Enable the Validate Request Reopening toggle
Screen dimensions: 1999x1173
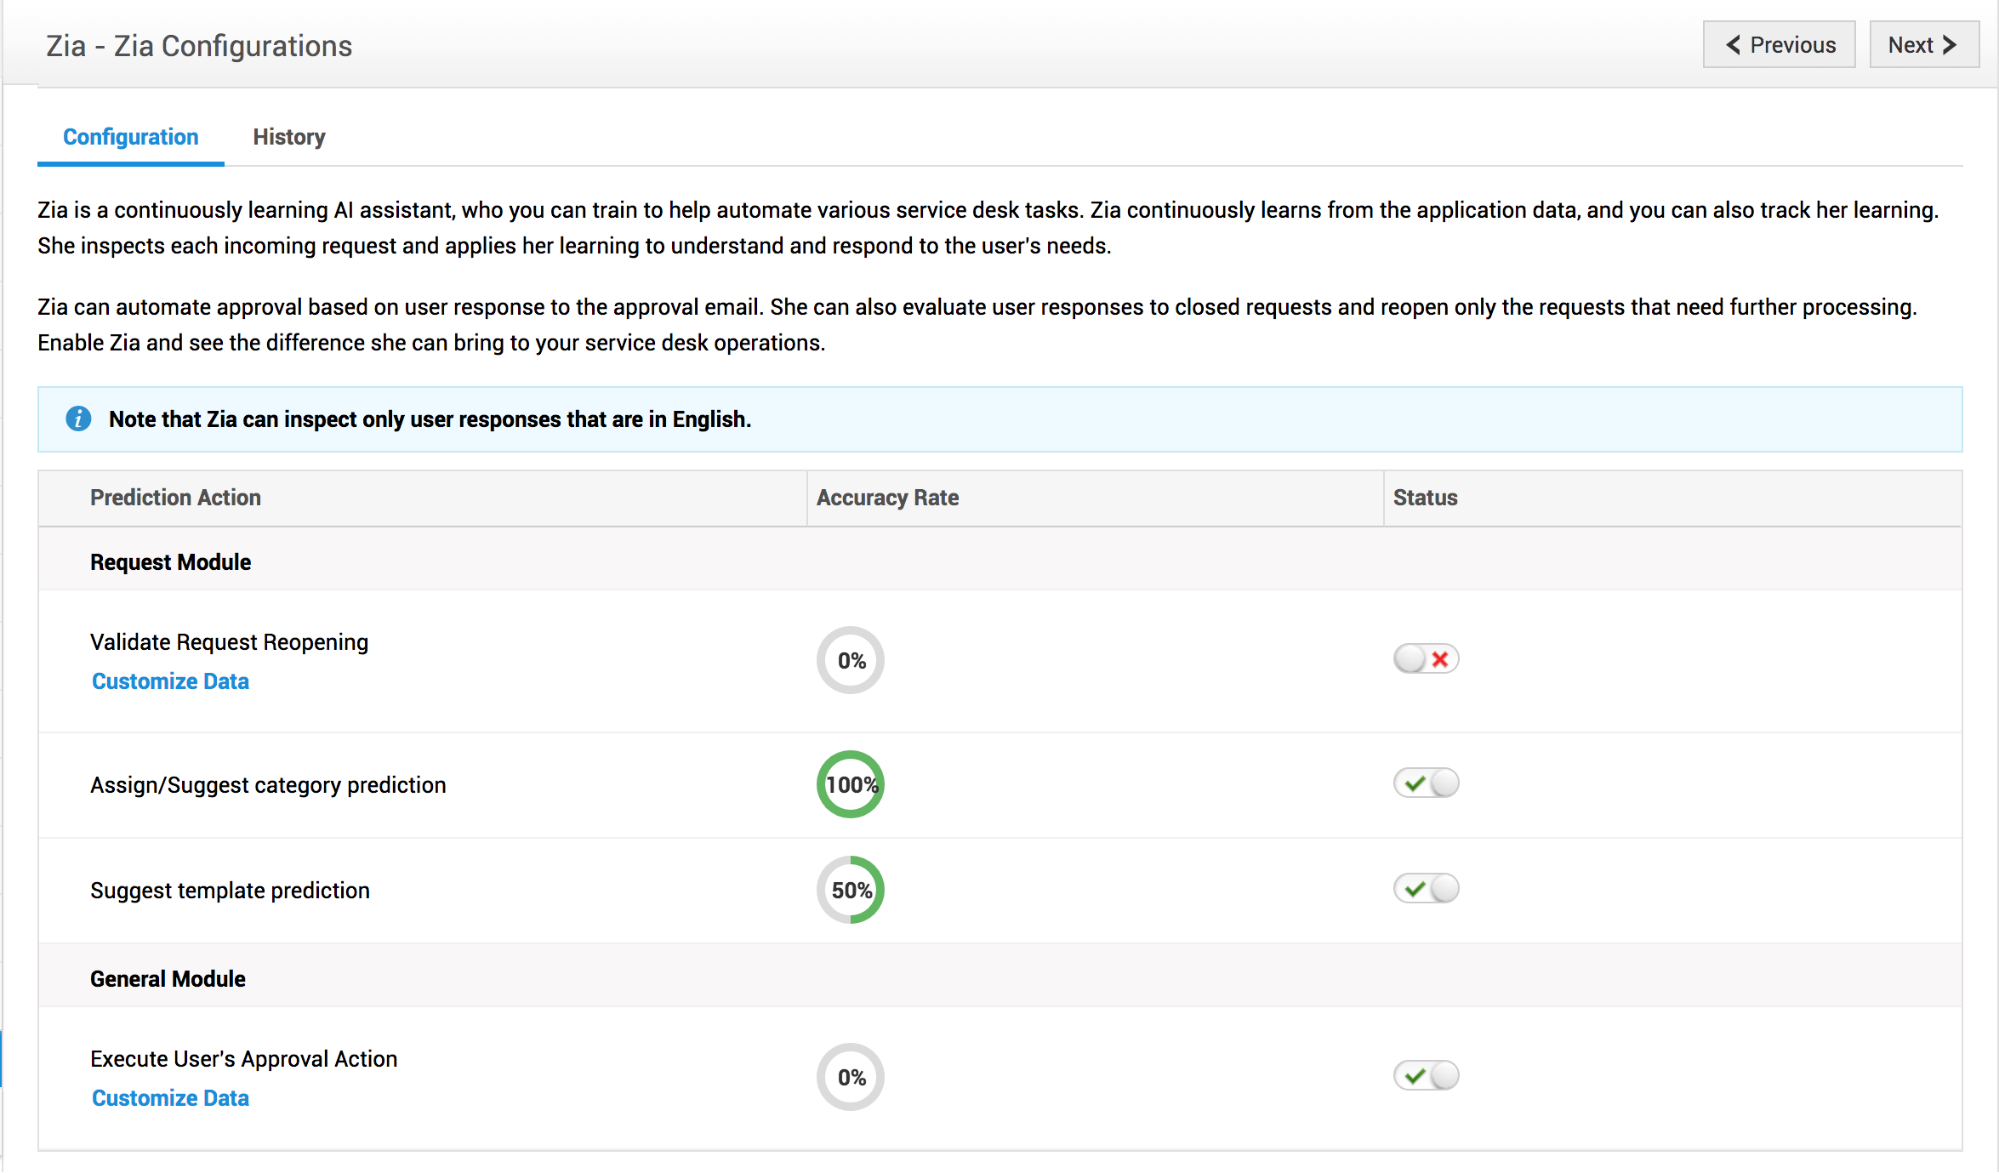tap(1426, 659)
